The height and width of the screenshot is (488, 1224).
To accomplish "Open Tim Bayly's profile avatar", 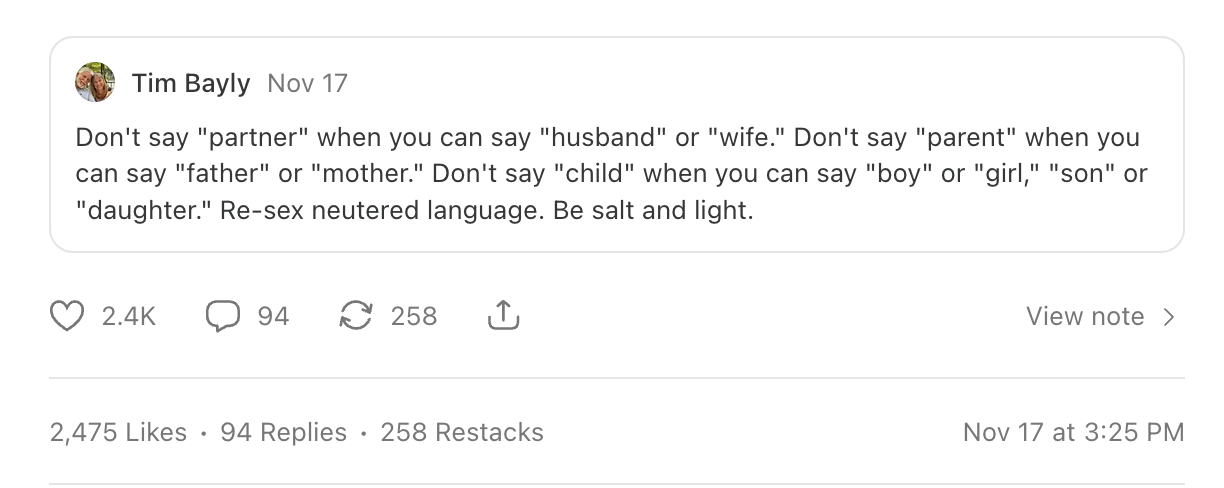I will 95,83.
